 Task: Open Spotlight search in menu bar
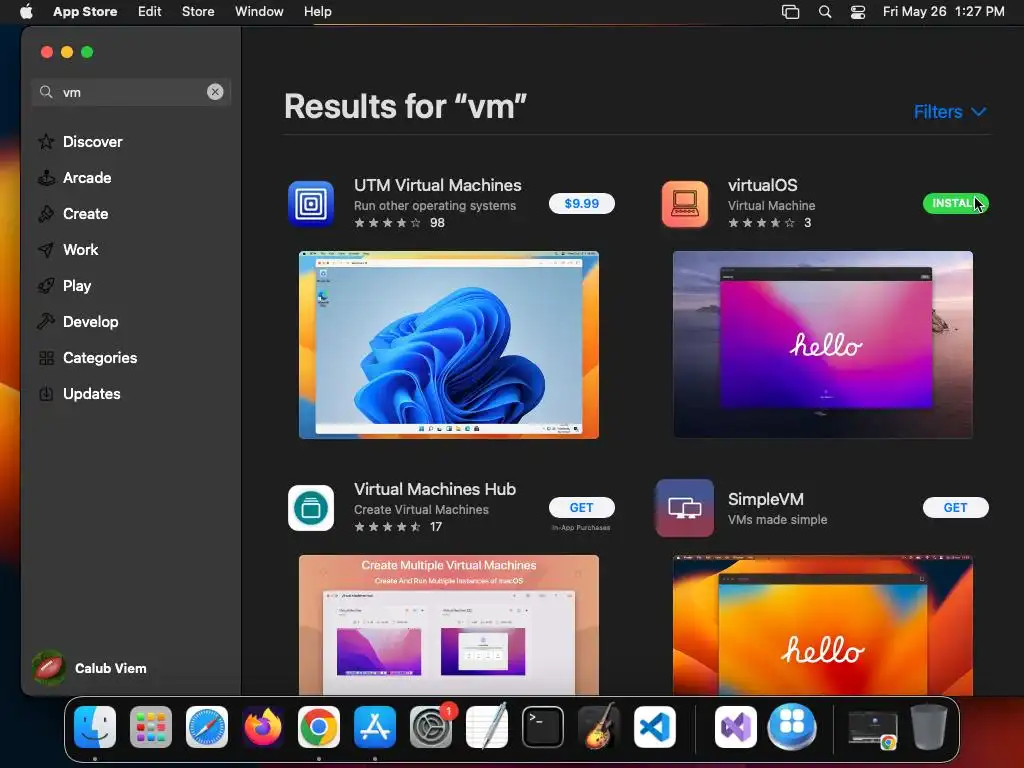coord(825,12)
